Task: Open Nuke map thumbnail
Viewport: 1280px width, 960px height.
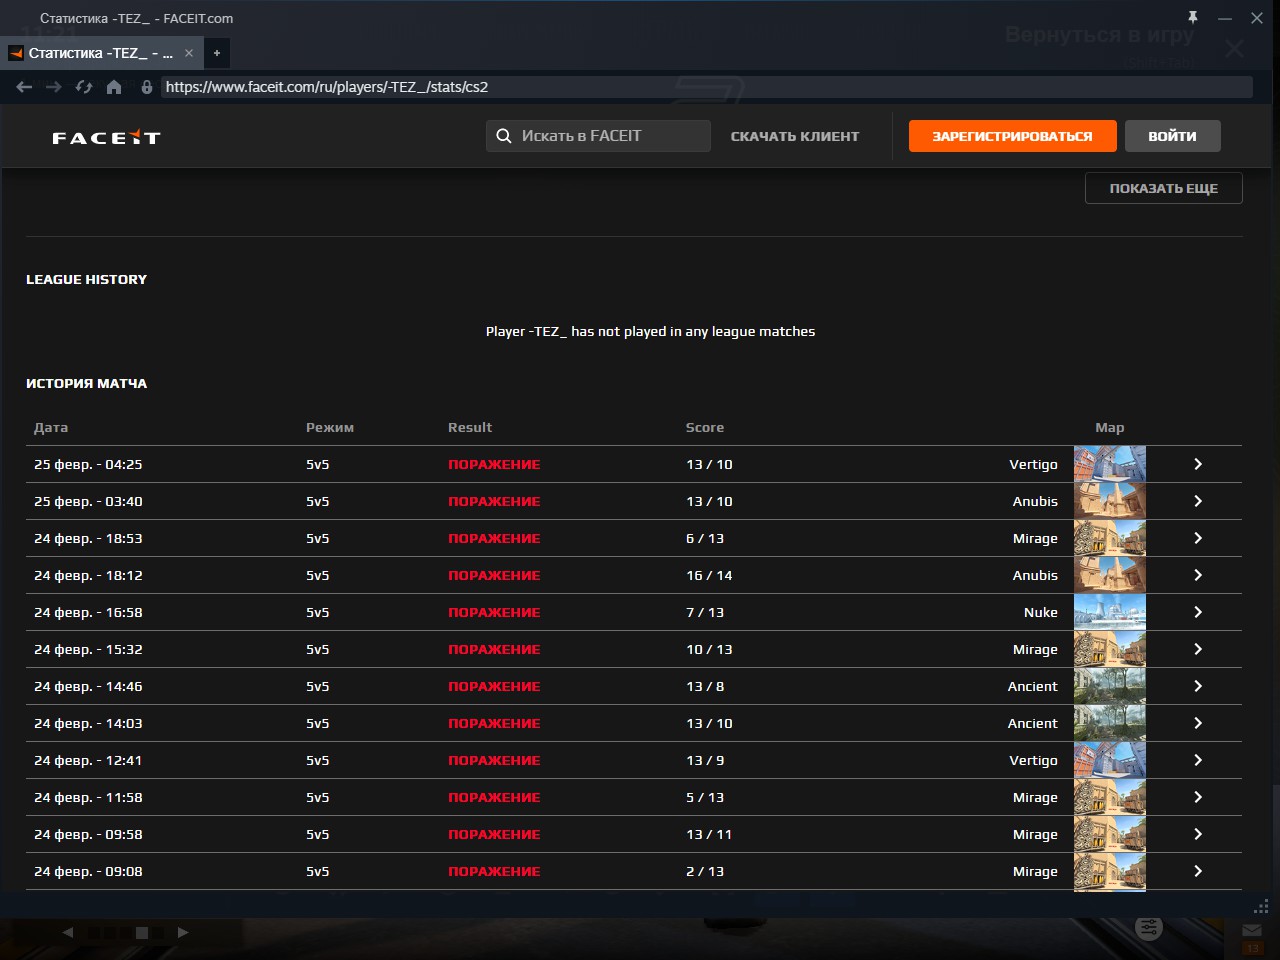Action: 1110,612
